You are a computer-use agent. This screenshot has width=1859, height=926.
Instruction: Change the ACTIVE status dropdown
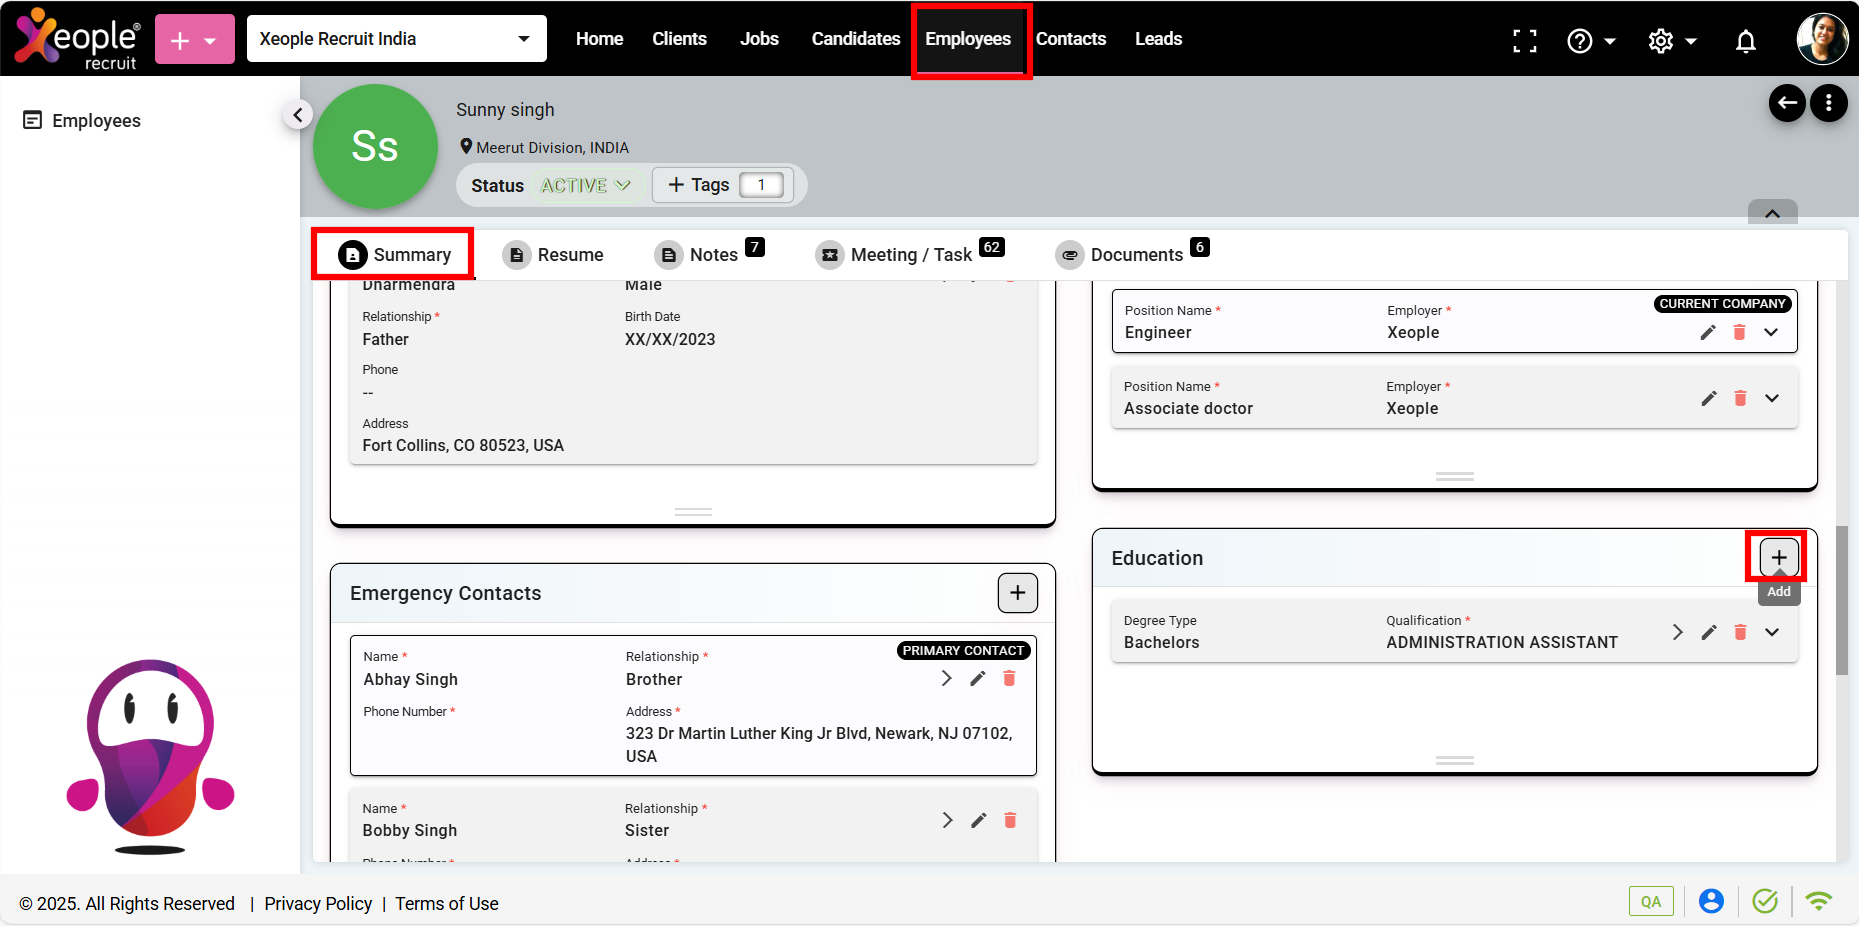(586, 186)
